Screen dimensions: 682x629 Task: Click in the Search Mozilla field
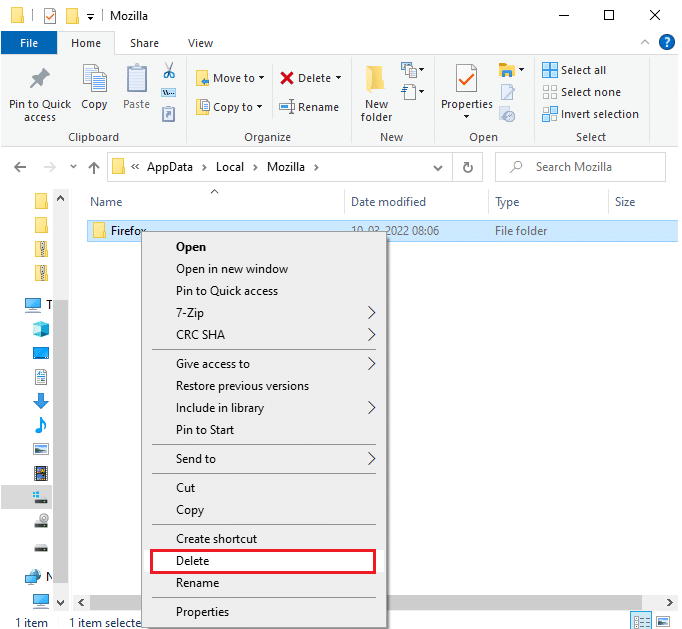coord(580,167)
